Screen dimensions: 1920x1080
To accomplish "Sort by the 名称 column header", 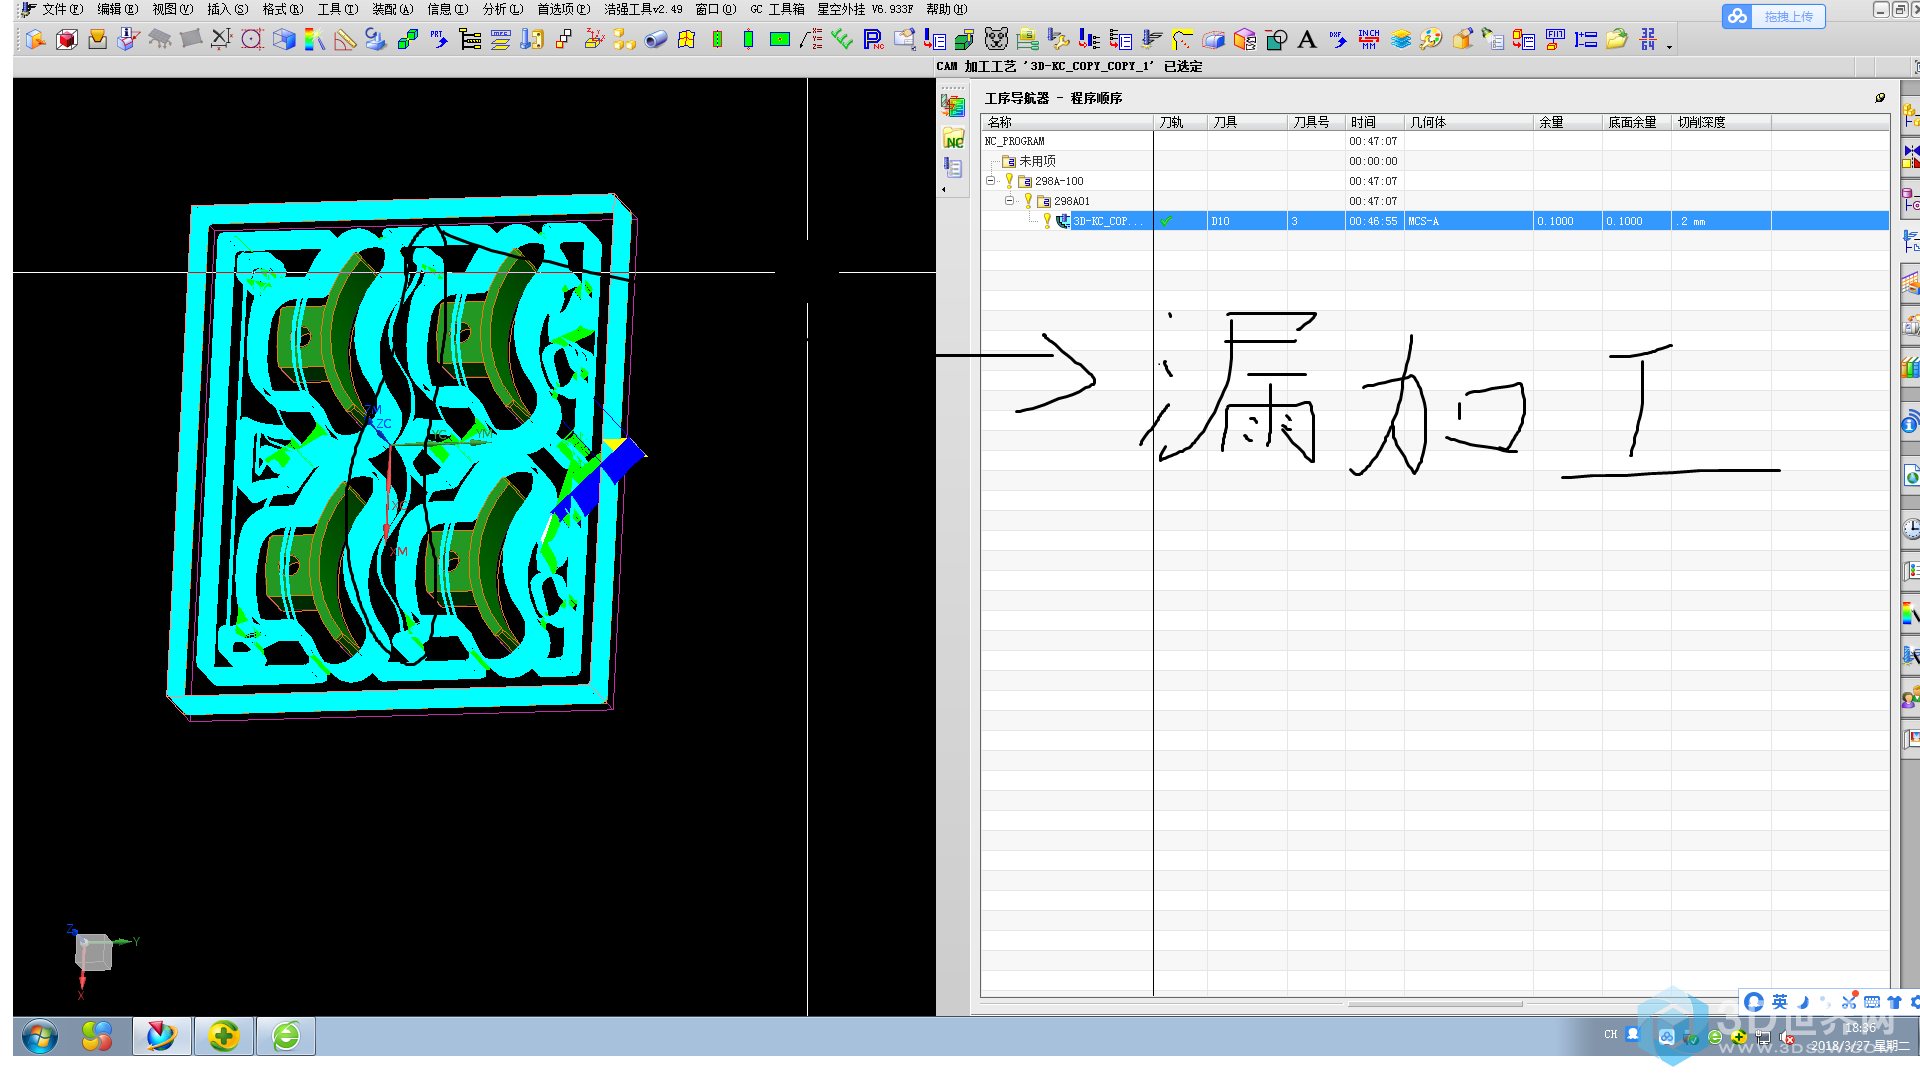I will tap(1067, 122).
